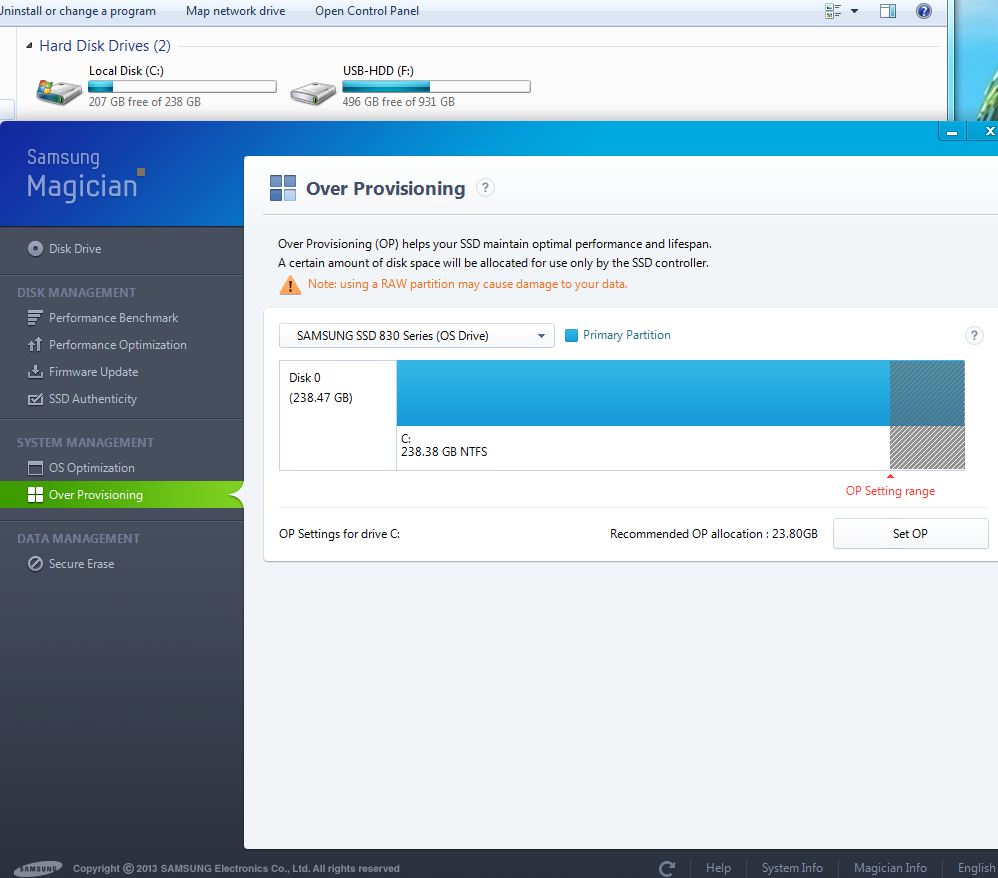
Task: Click the Performance Benchmark bars icon
Action: tap(35, 318)
